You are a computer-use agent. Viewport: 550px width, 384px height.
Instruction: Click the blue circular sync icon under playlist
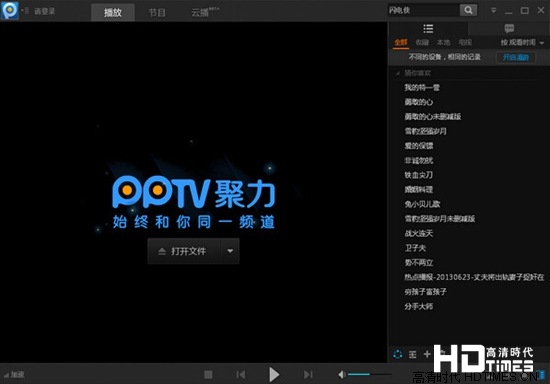tap(398, 354)
